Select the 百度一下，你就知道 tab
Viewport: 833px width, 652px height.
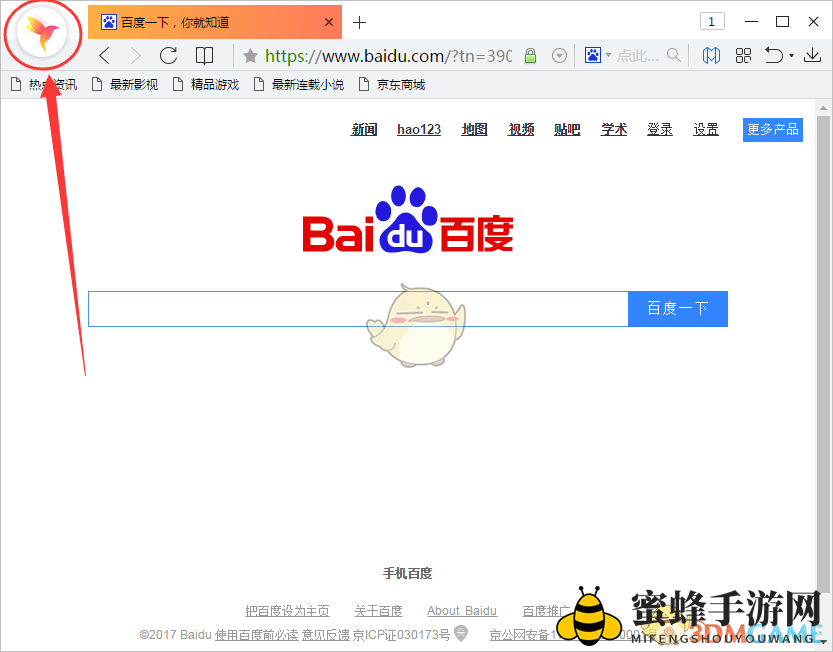click(215, 22)
